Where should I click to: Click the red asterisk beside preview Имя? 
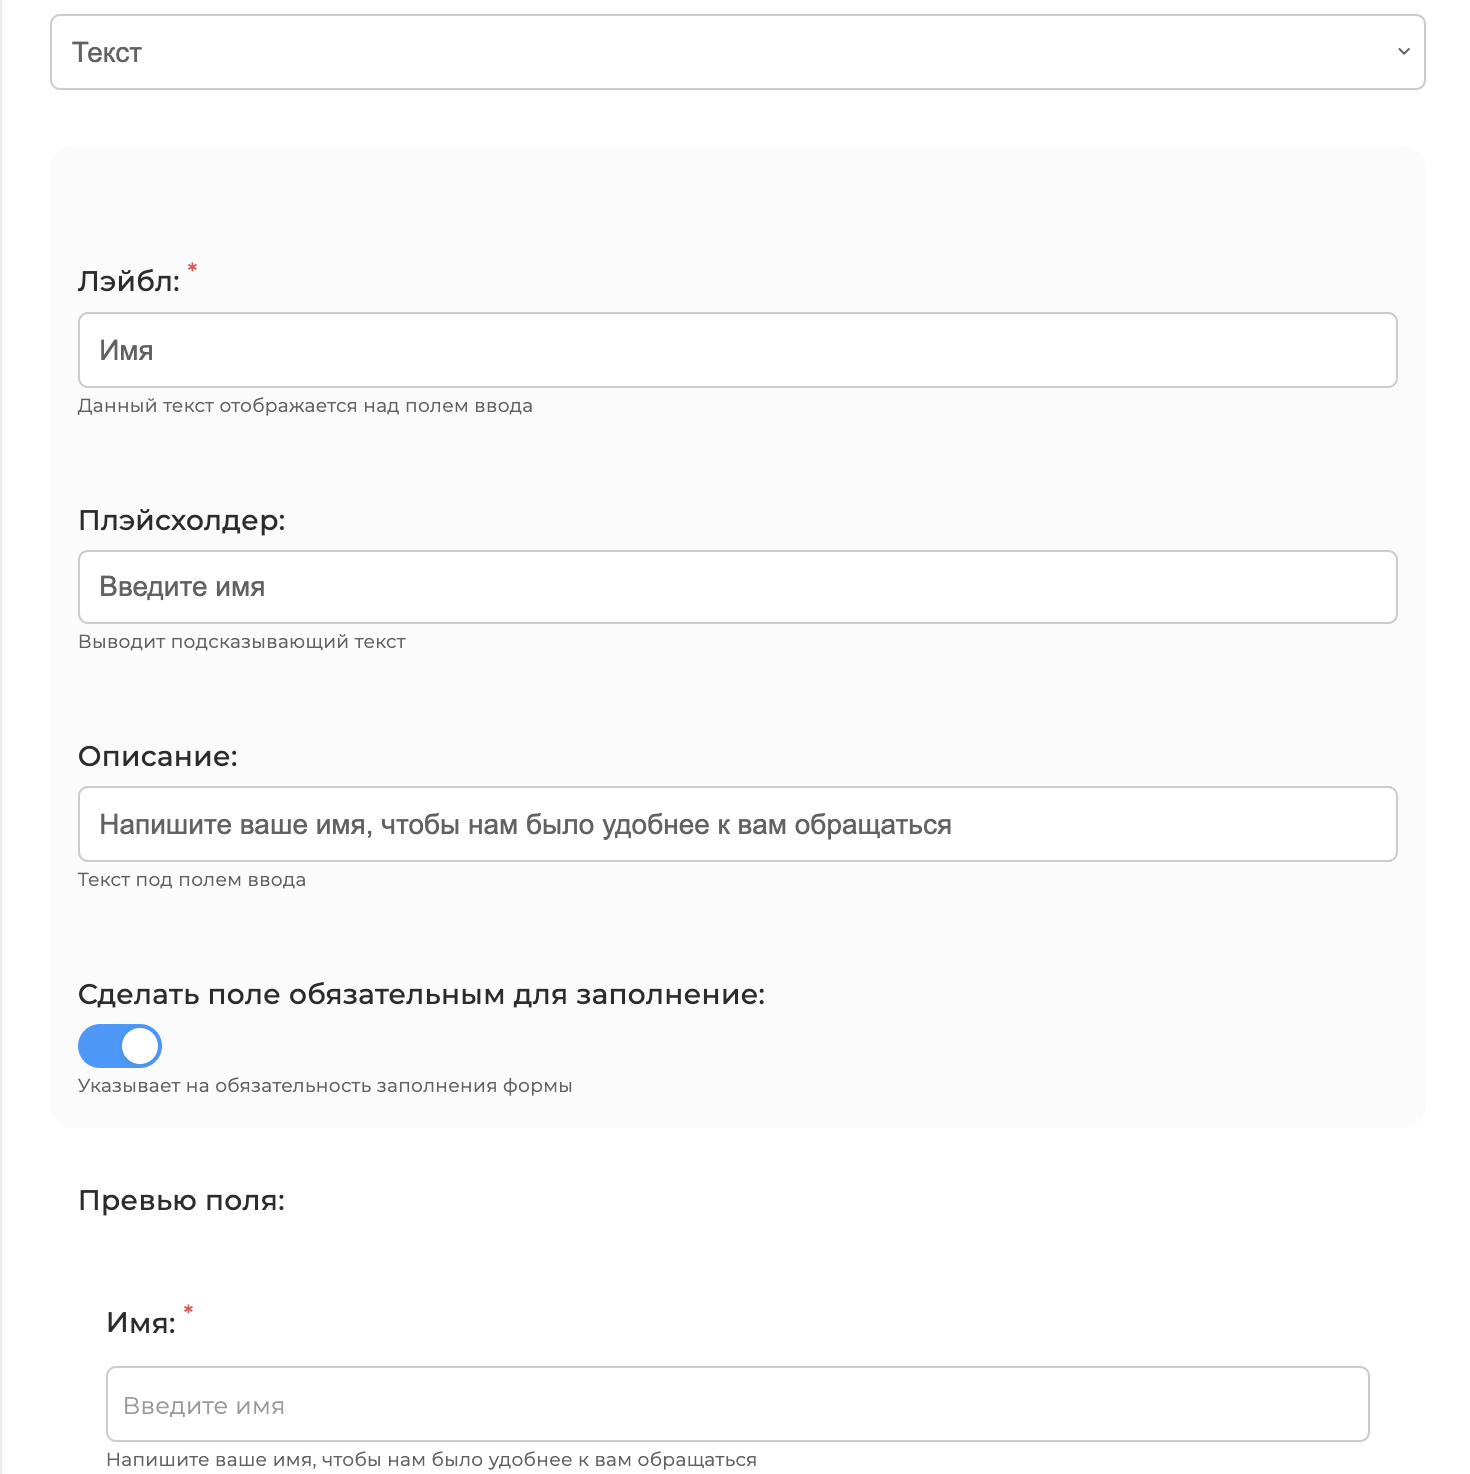[x=188, y=1310]
